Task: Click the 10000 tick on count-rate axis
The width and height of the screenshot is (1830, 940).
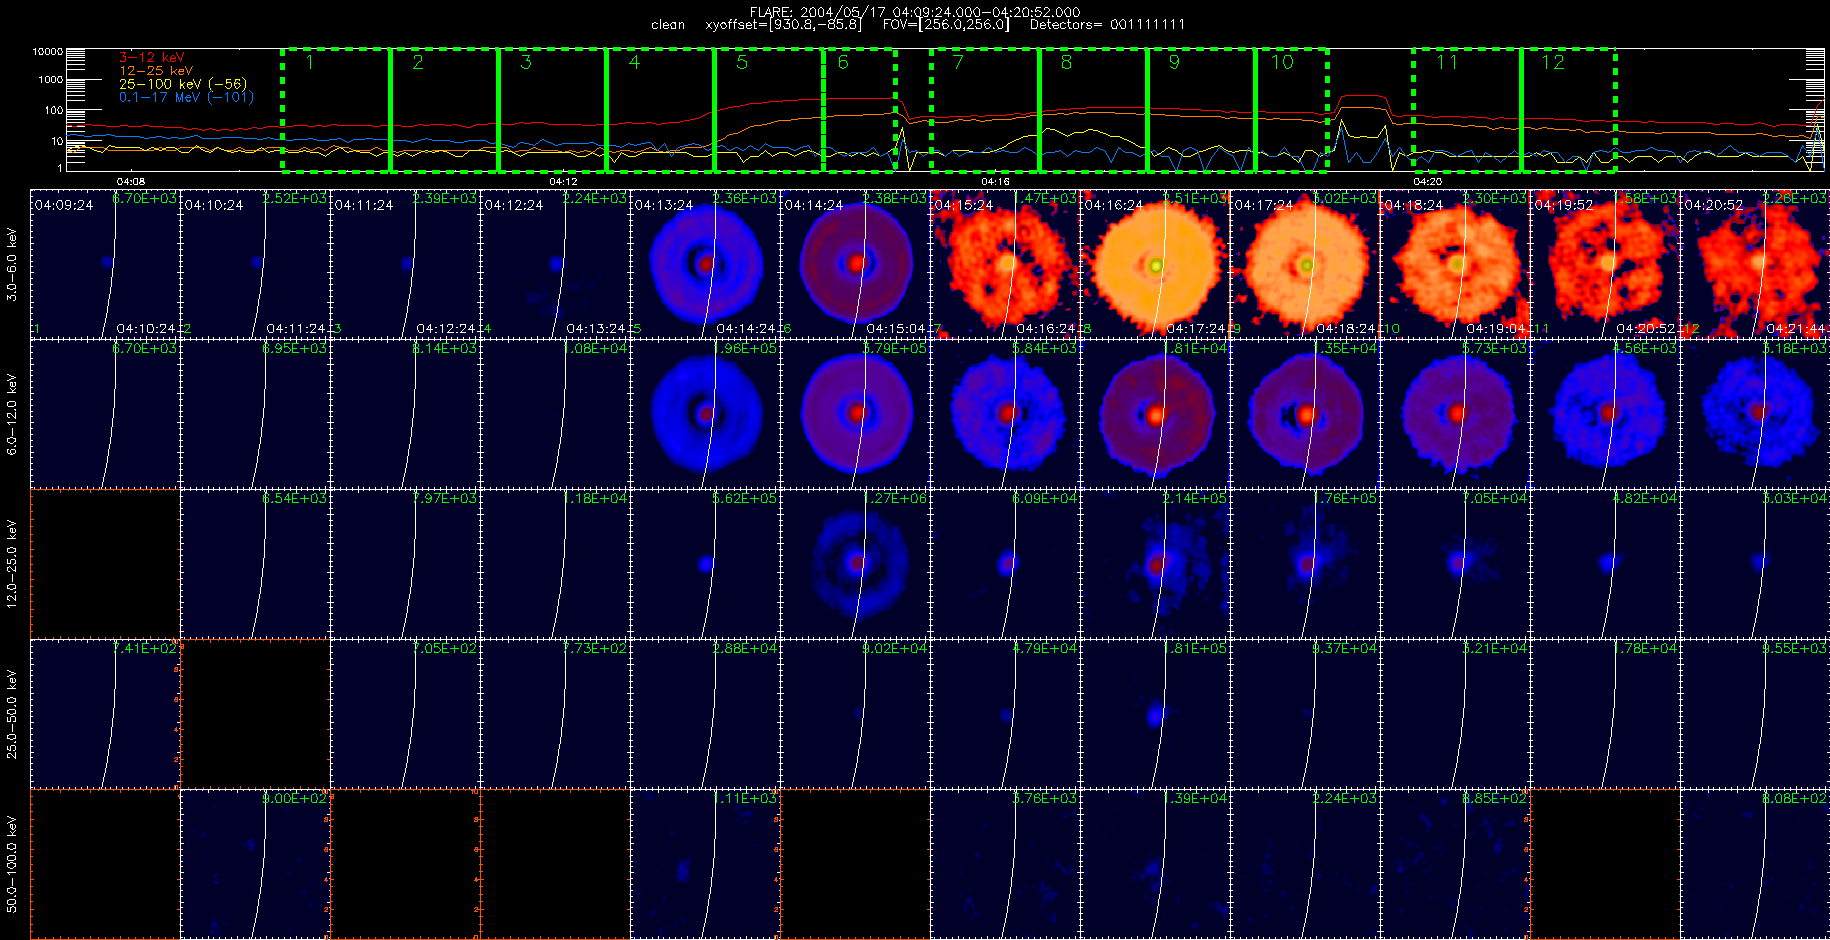Action: (x=47, y=51)
